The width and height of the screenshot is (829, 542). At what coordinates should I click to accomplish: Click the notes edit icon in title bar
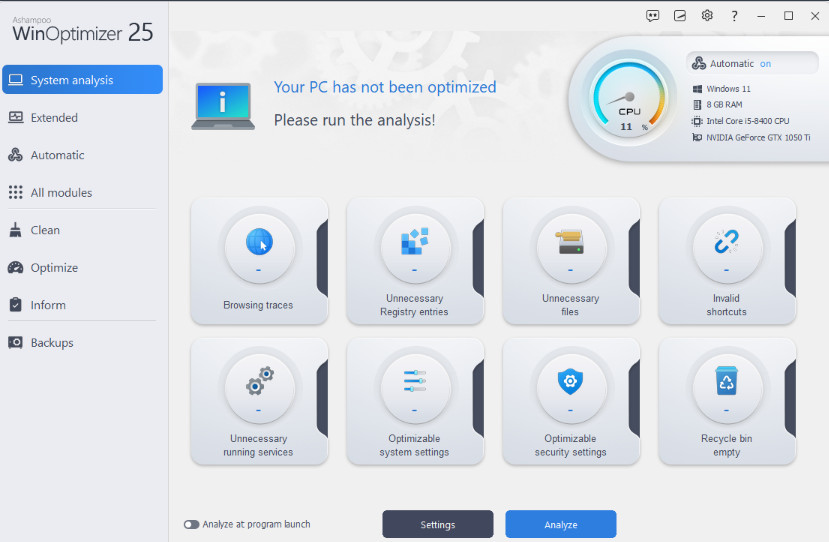coord(680,16)
